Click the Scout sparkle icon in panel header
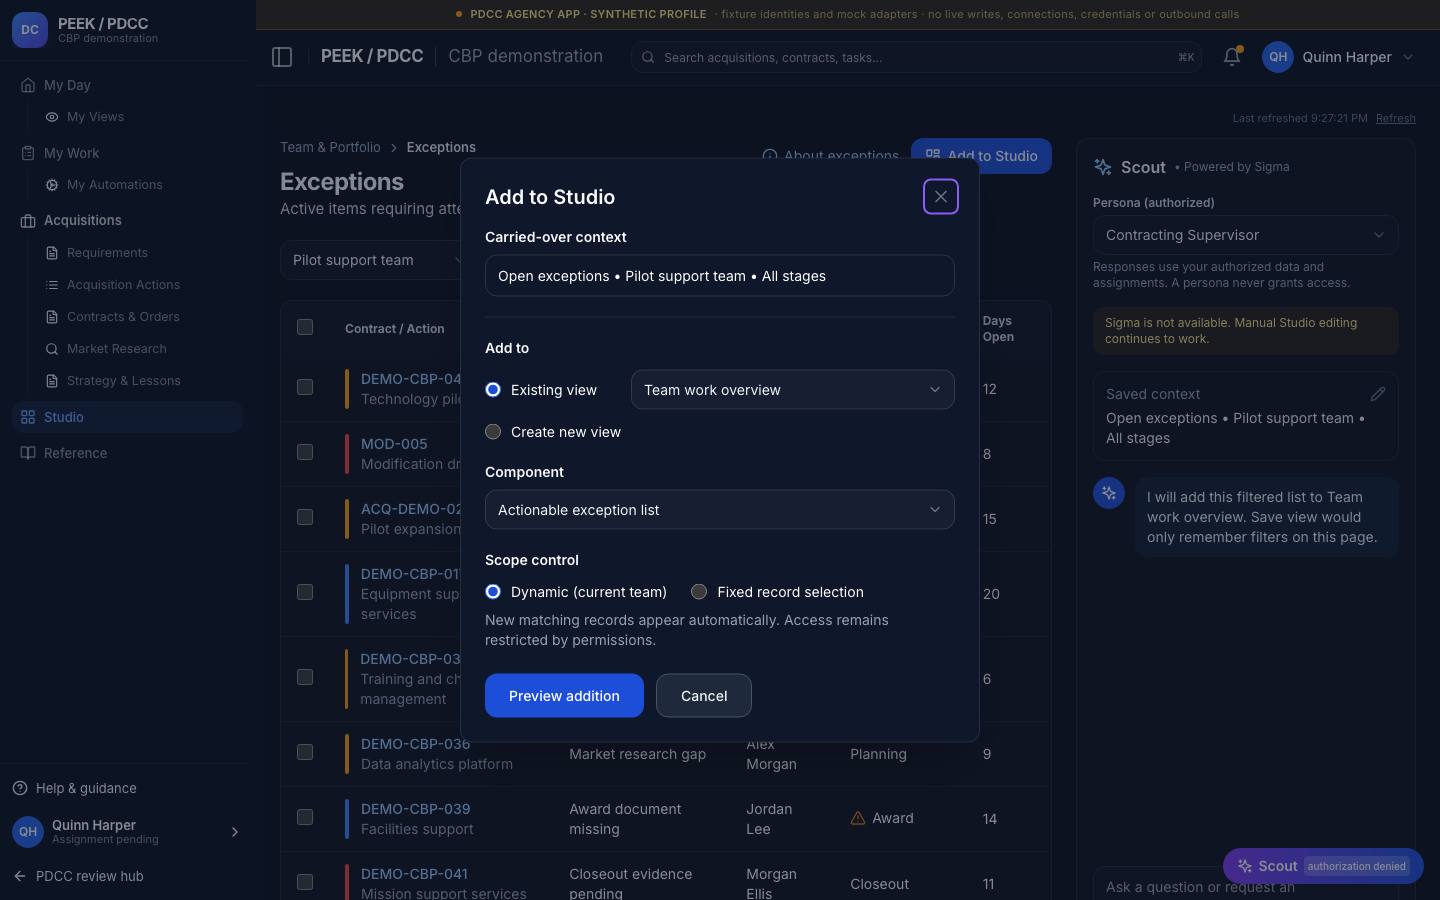1440x900 pixels. (x=1102, y=167)
